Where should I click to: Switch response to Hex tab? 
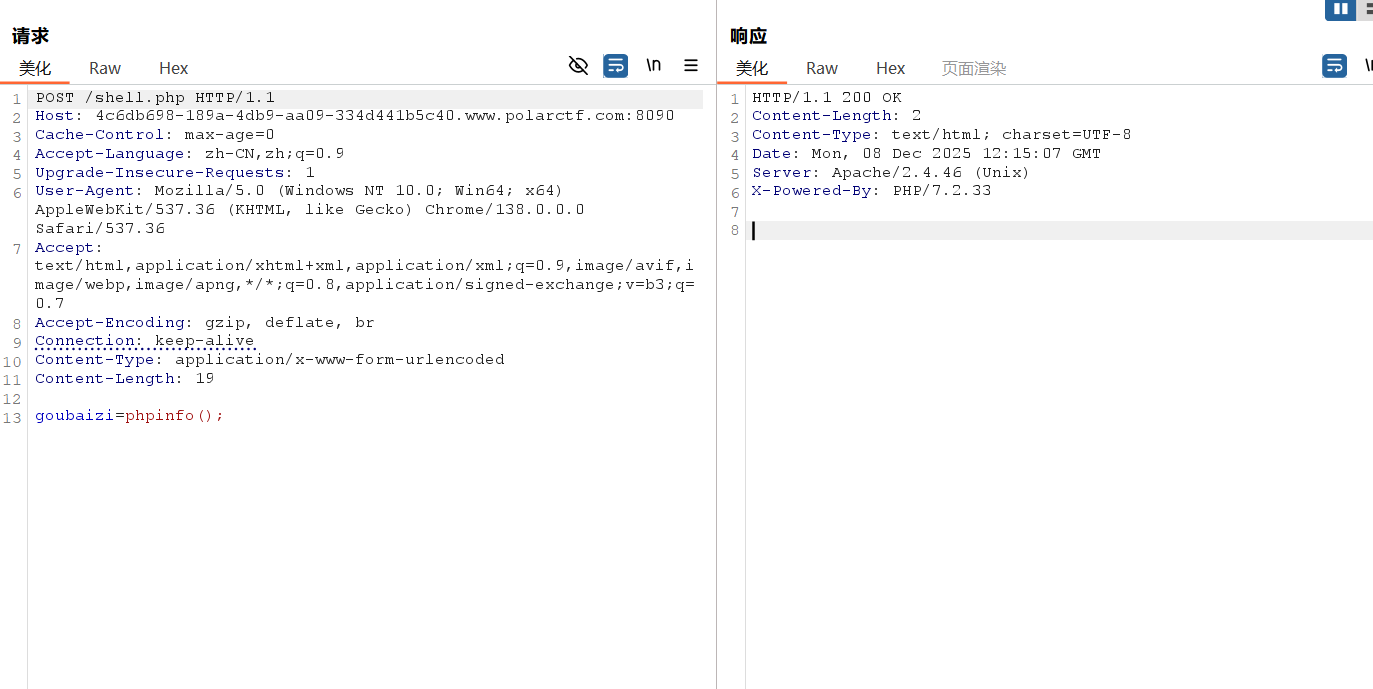tap(891, 68)
